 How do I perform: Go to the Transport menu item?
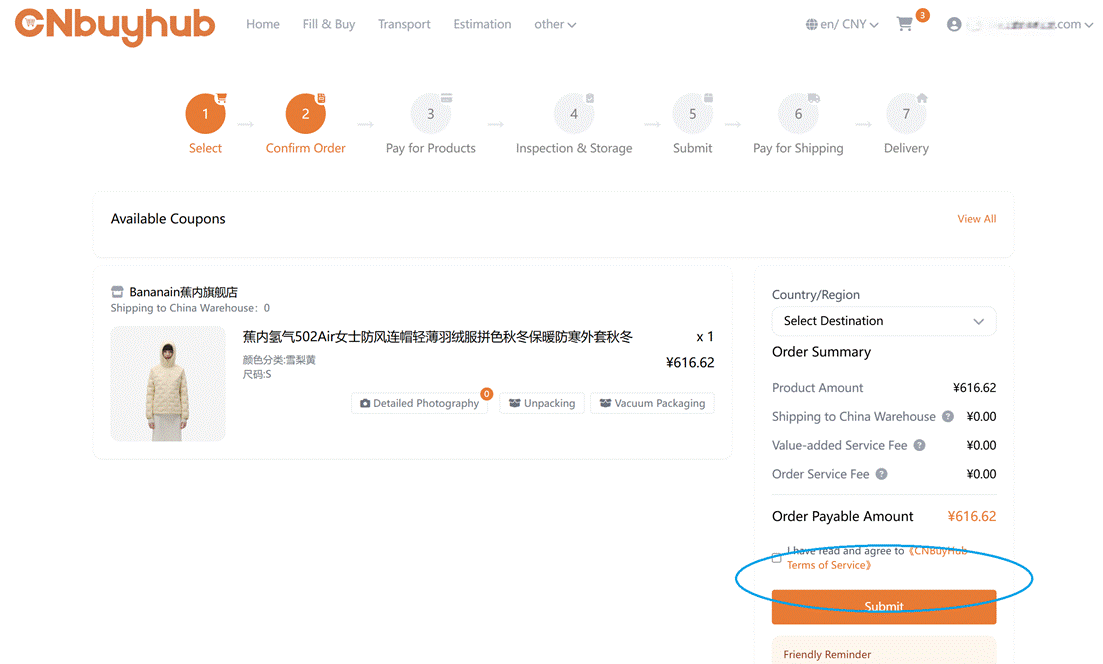pos(404,25)
